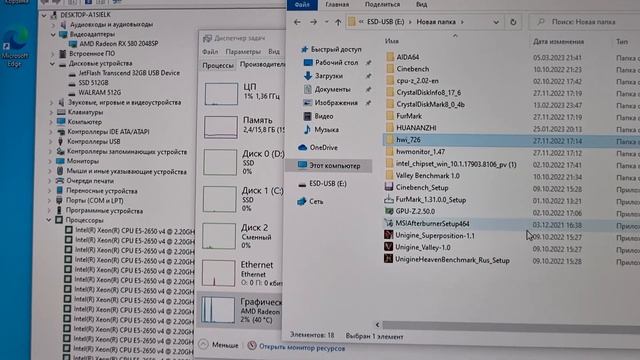Sort files by Дата изменения column
640x360 pixels.
pos(558,42)
